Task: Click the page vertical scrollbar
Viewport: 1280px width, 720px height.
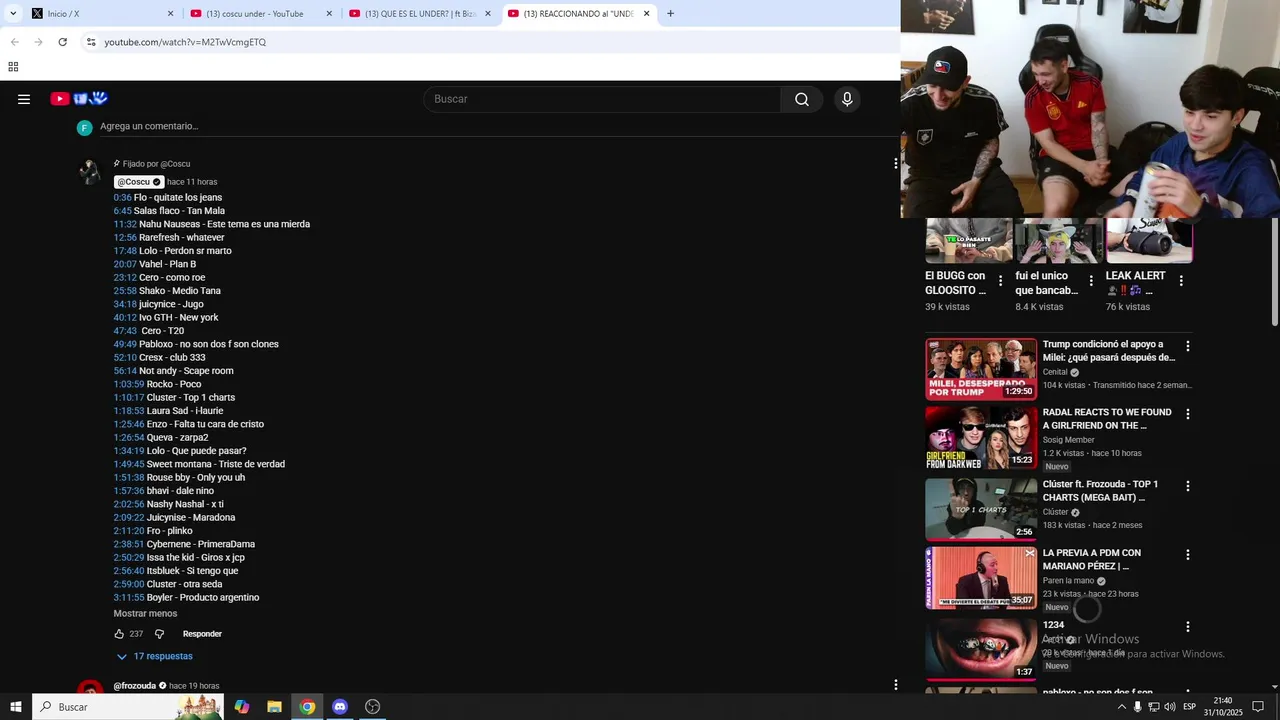Action: [x=1274, y=273]
